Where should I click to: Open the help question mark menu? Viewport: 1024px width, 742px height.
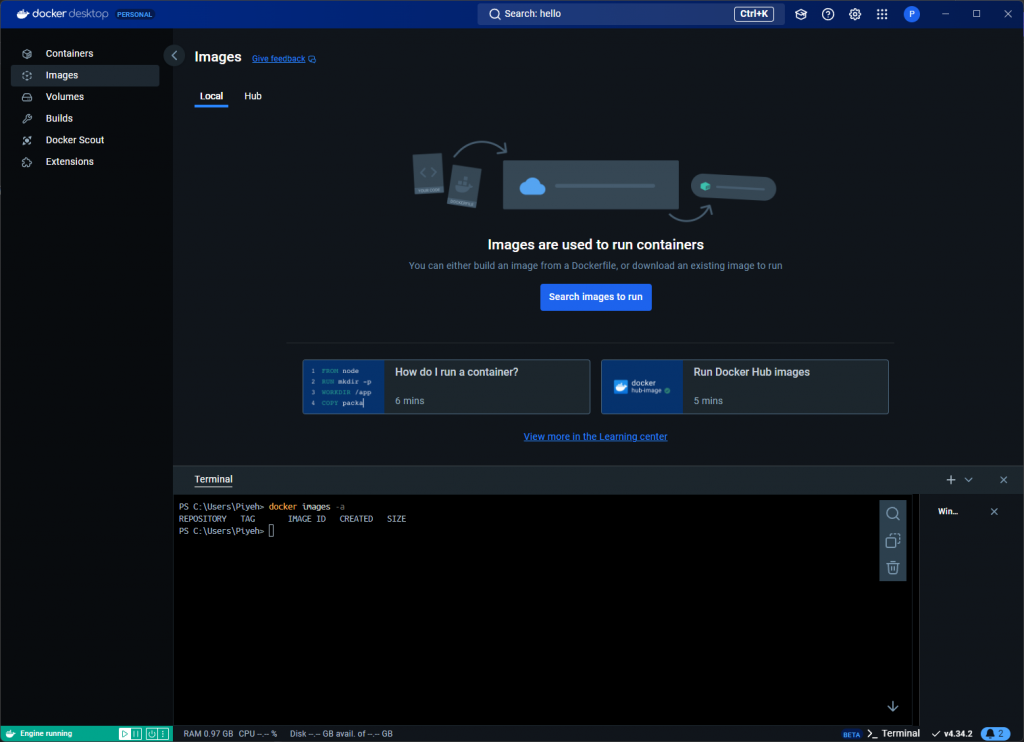click(x=828, y=14)
